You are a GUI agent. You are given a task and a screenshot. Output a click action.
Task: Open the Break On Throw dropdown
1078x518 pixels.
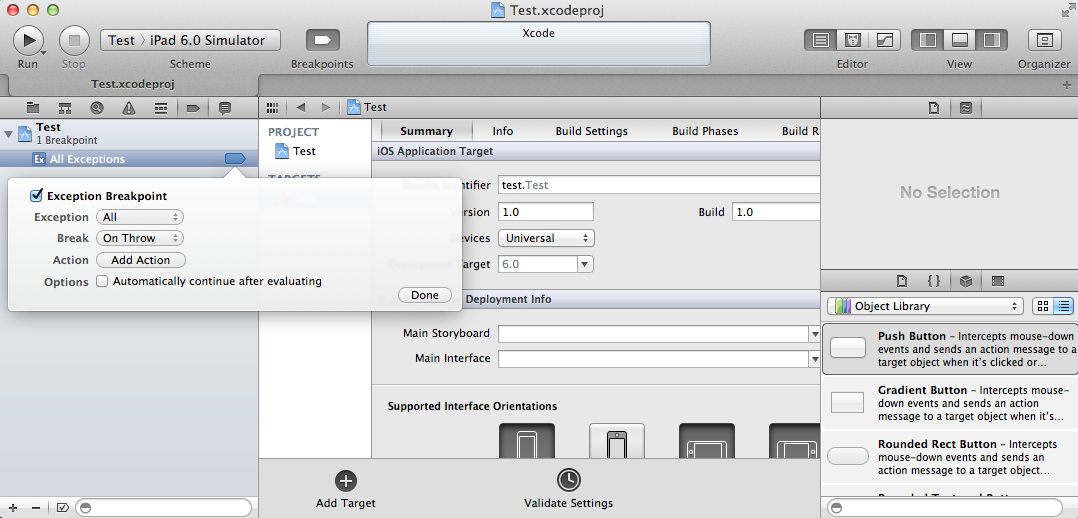(140, 238)
